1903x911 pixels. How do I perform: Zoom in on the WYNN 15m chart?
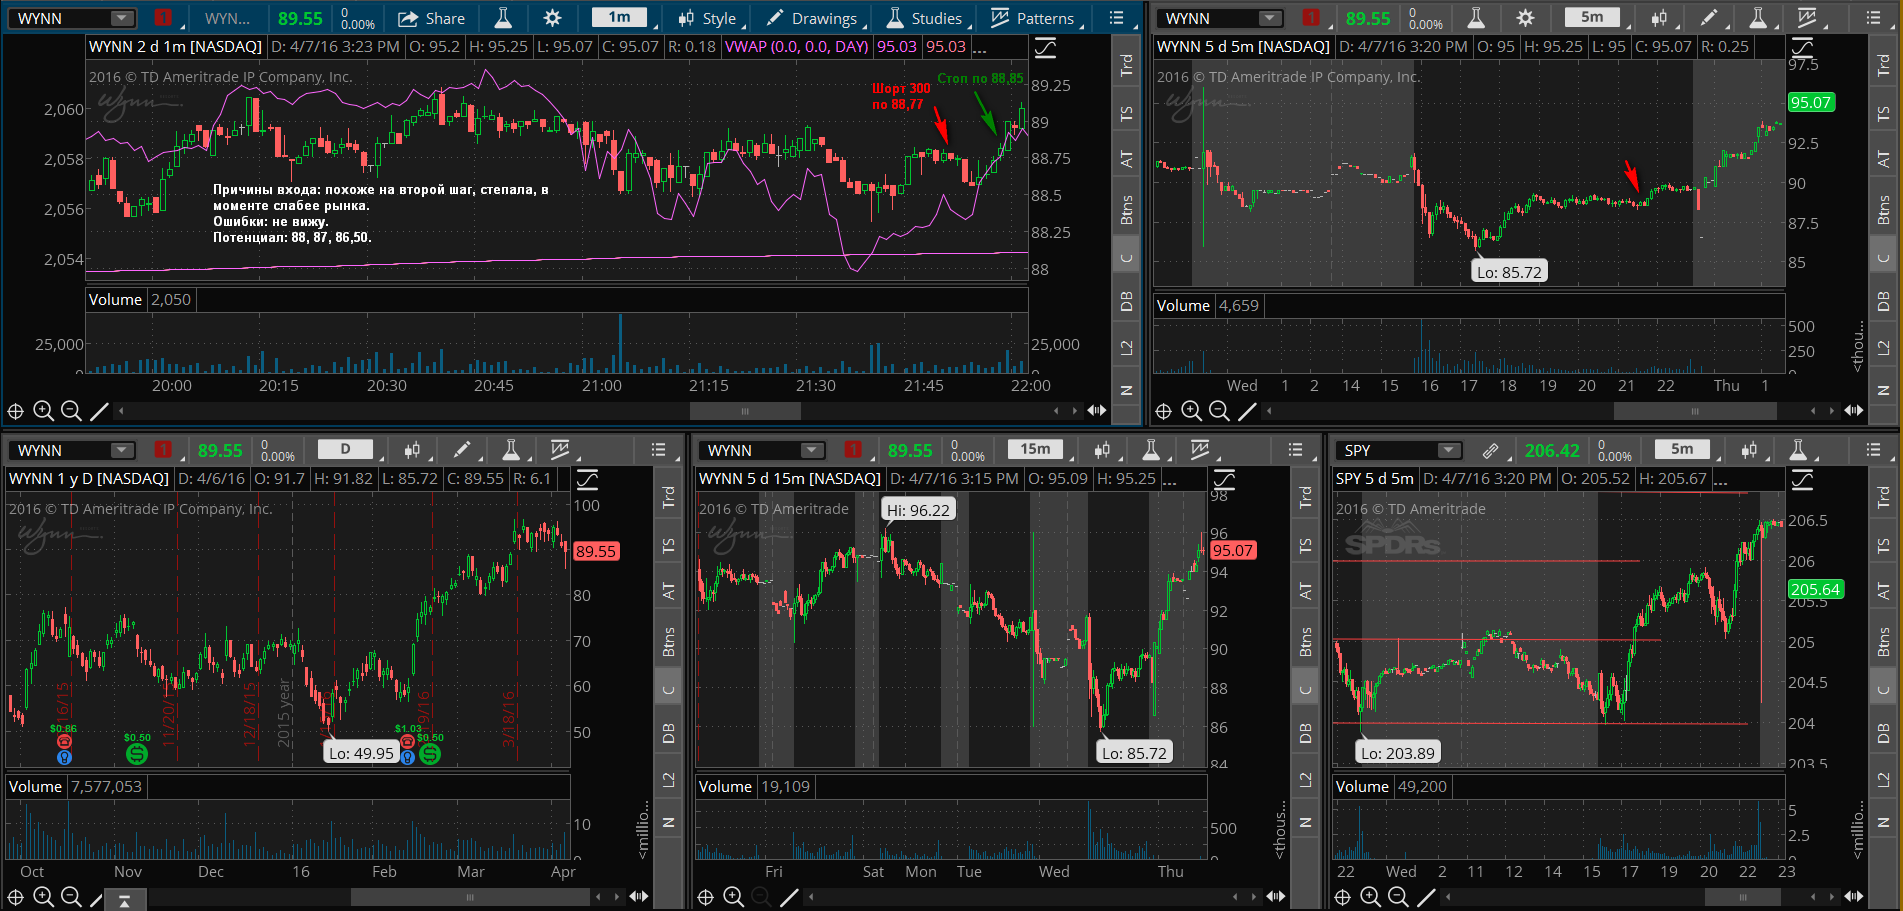pyautogui.click(x=733, y=896)
